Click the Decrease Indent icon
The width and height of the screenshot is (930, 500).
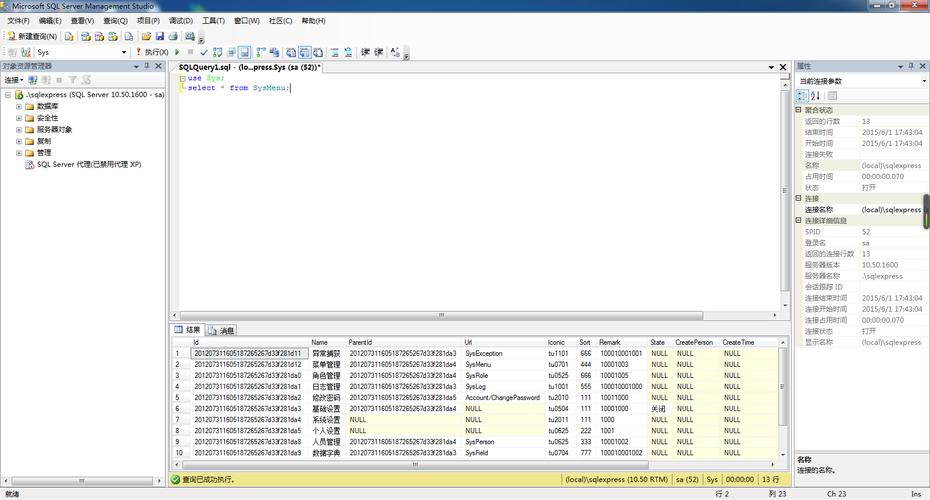(365, 52)
